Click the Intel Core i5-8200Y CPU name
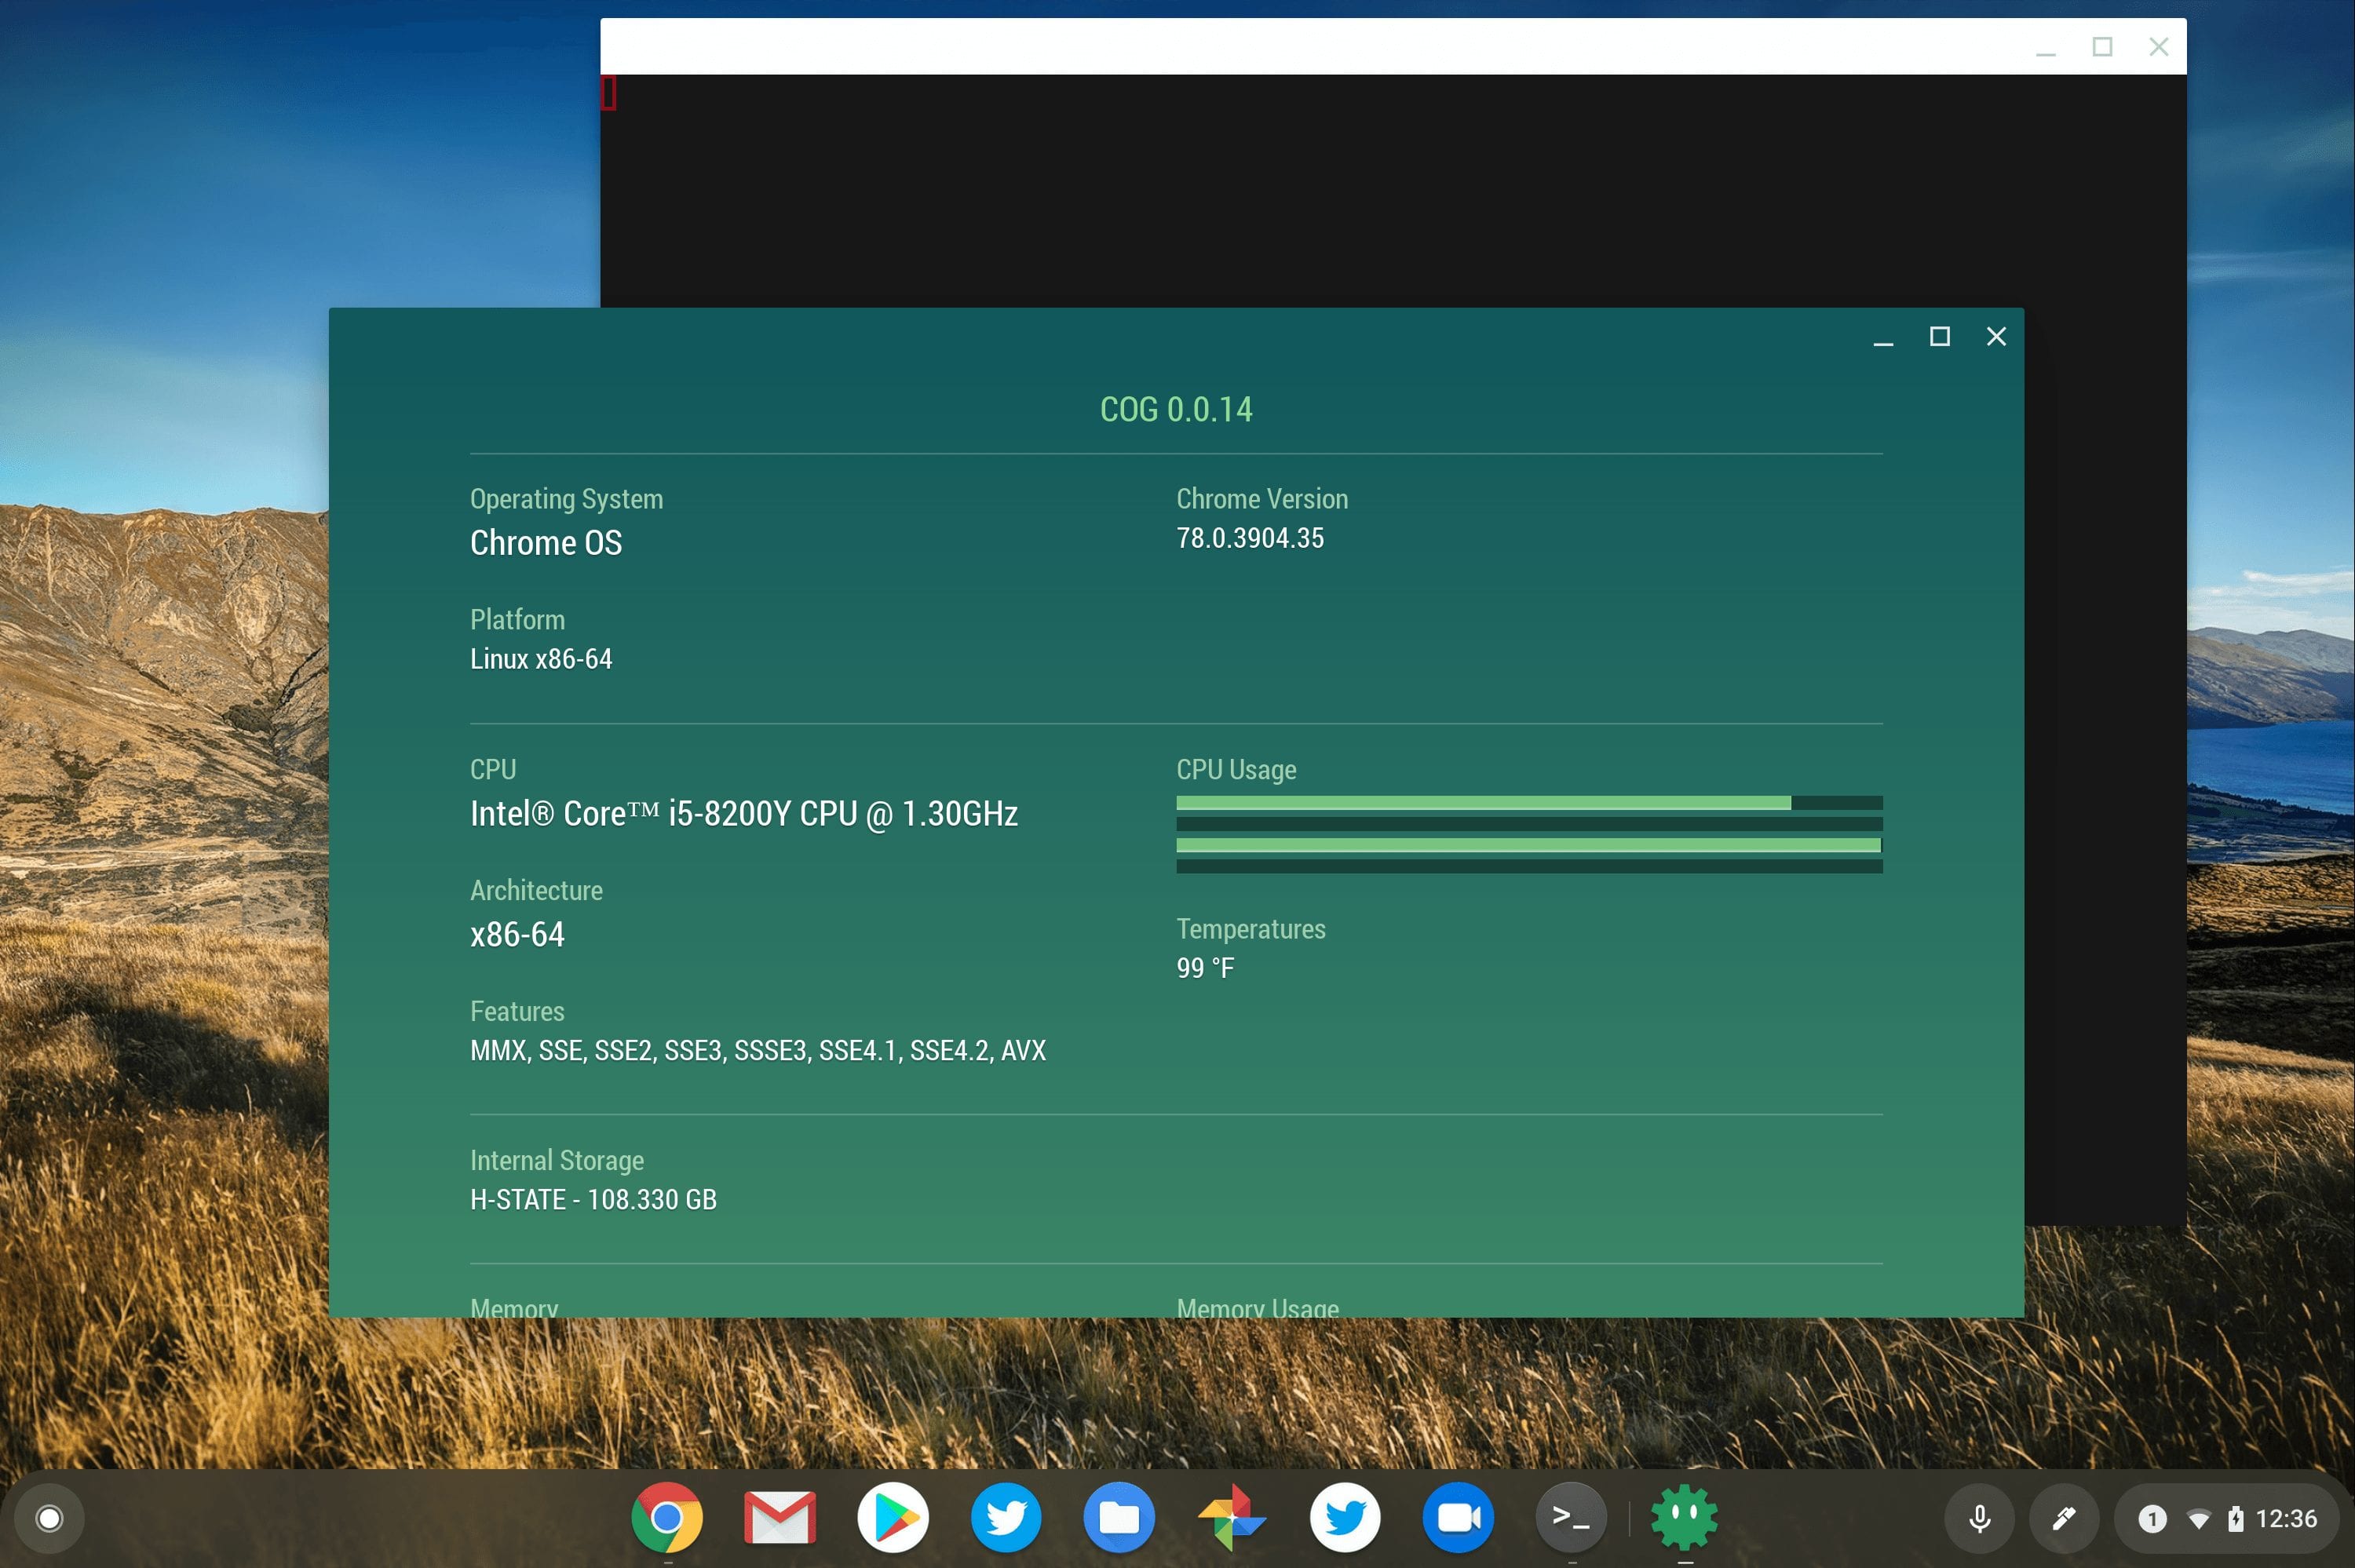This screenshot has width=2355, height=1568. click(744, 814)
